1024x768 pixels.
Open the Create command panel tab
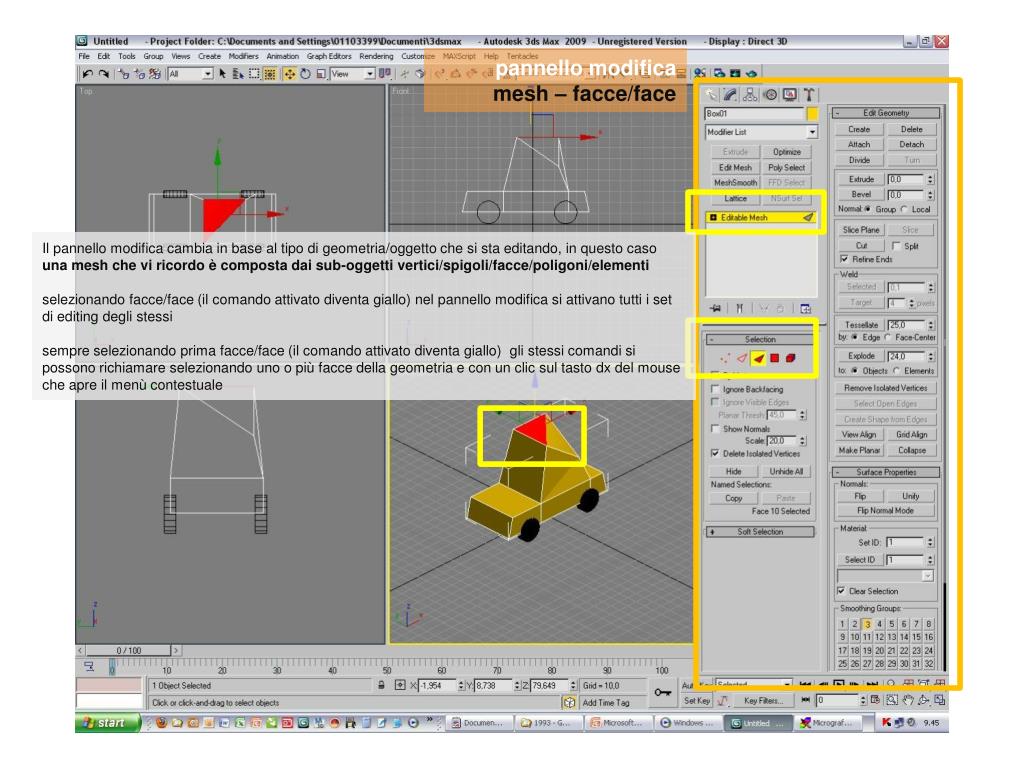[x=711, y=95]
